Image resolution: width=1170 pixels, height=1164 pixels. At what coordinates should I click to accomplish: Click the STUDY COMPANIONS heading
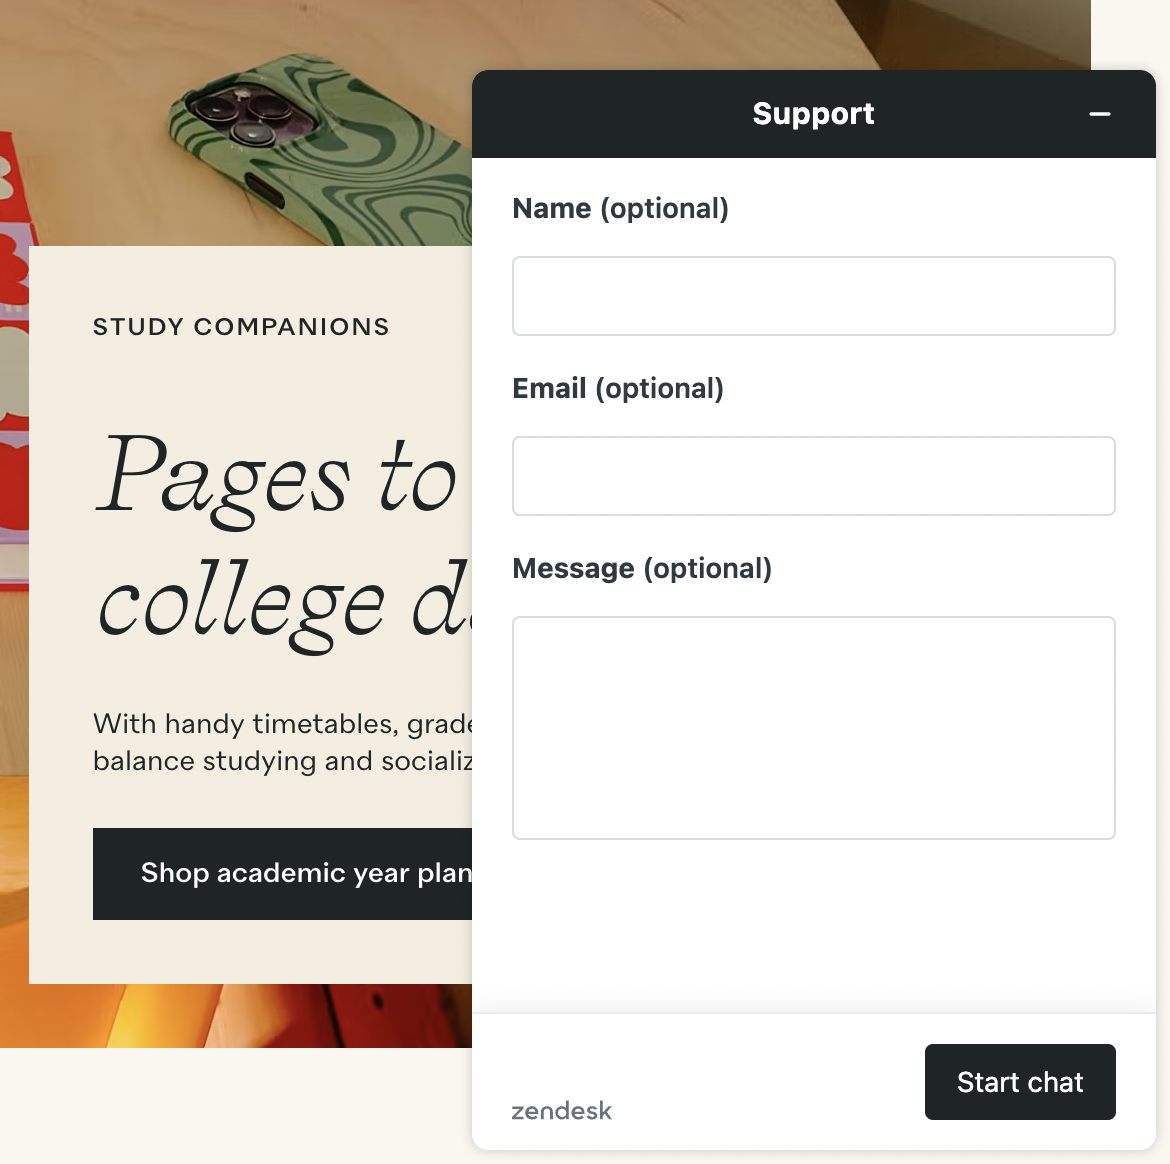[x=241, y=327]
